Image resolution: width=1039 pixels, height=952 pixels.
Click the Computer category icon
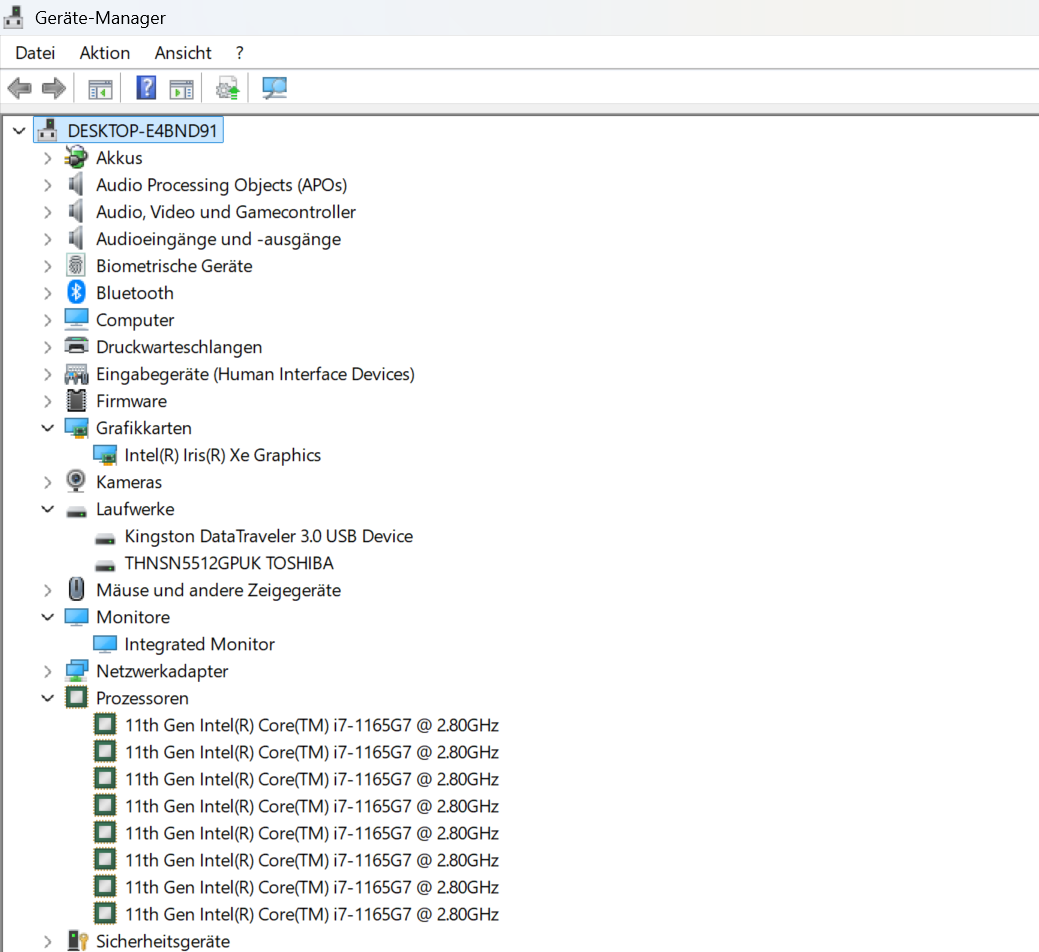pyautogui.click(x=76, y=319)
